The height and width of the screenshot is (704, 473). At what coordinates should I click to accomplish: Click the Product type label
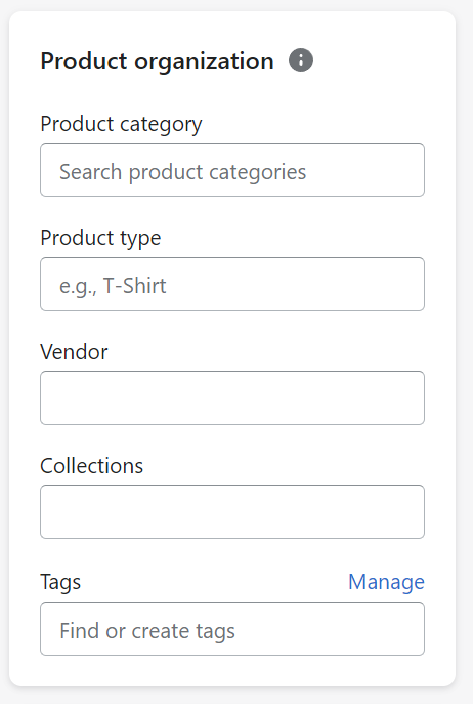coord(101,238)
